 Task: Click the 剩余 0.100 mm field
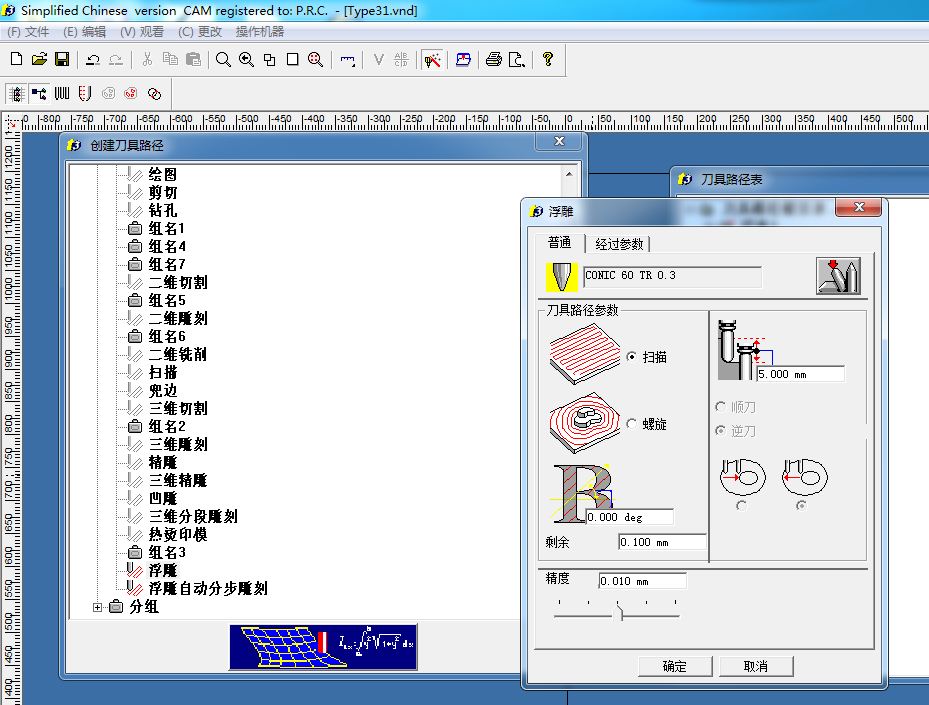click(662, 542)
